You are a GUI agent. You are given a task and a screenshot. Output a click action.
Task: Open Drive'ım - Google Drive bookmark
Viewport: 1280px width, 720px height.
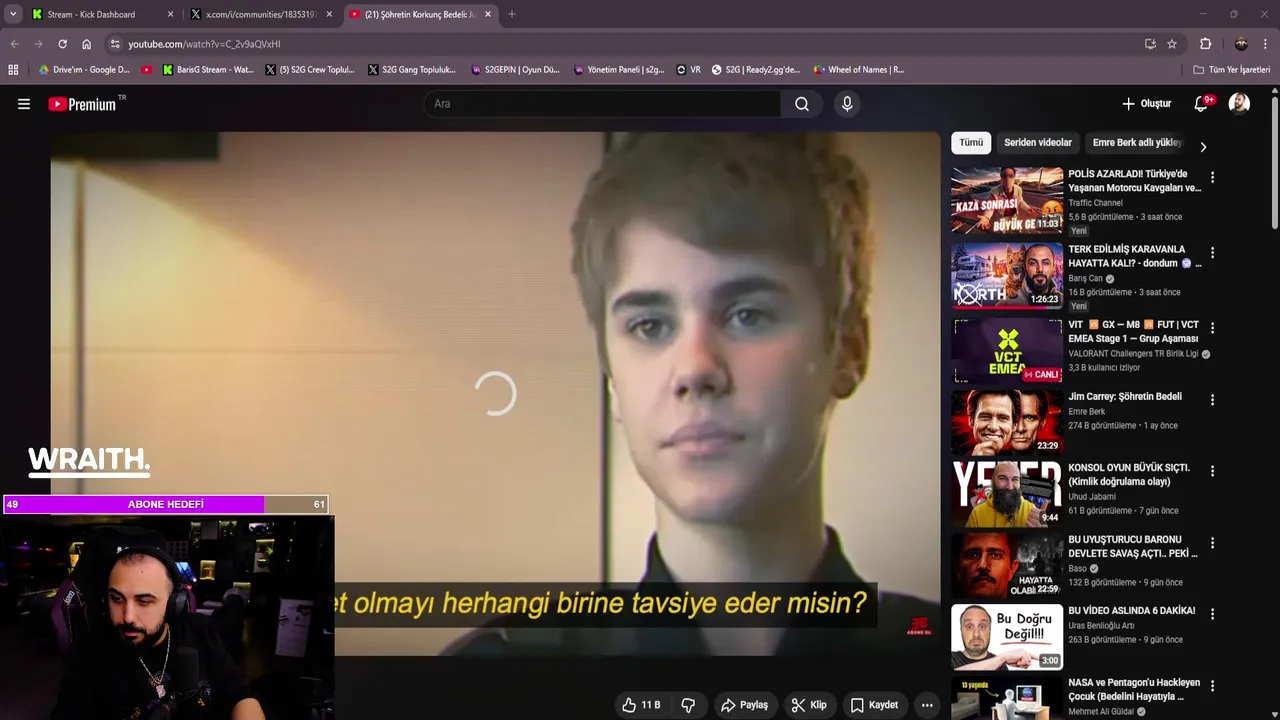84,70
